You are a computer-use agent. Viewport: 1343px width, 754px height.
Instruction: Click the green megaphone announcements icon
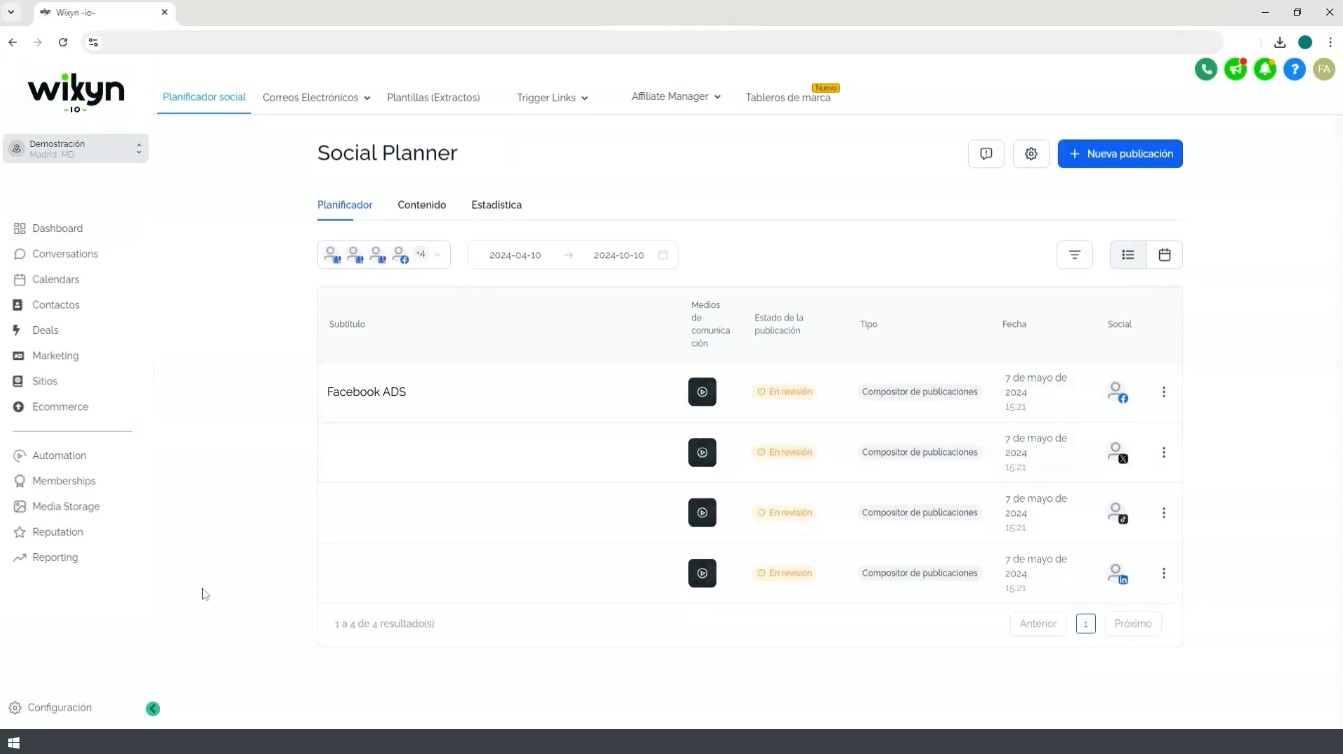[x=1236, y=70]
